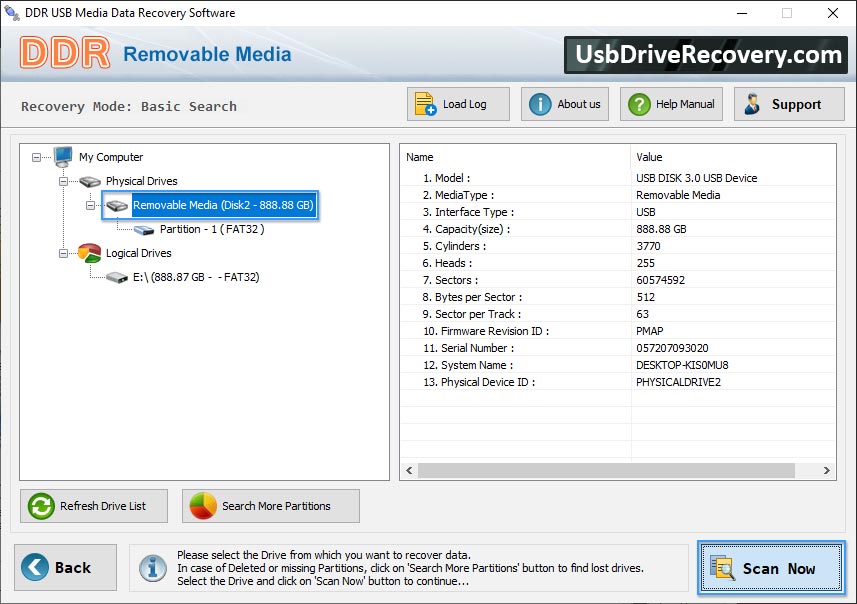Minimize the DDR recovery window
Screen dimensions: 857x604
742,13
